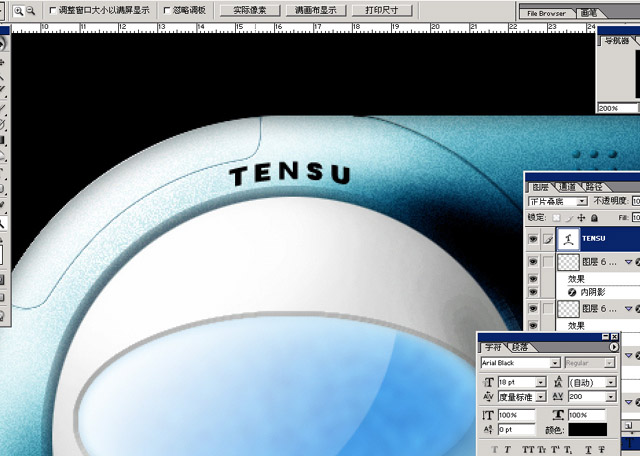This screenshot has width=640, height=456.
Task: Open the File Browser tab
Action: [546, 13]
